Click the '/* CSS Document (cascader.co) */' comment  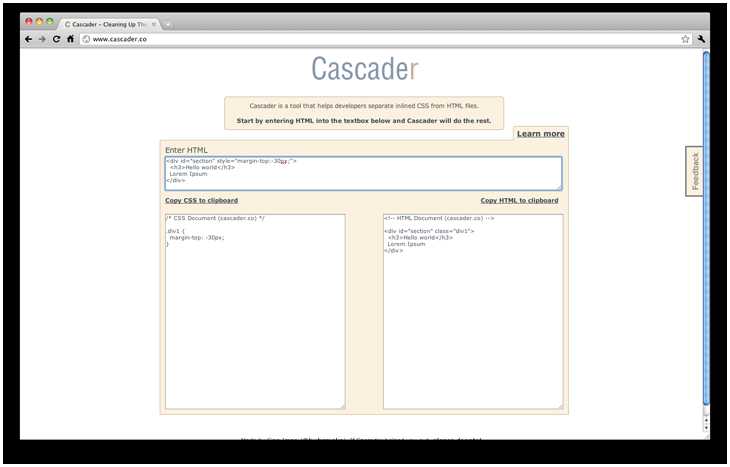(215, 218)
